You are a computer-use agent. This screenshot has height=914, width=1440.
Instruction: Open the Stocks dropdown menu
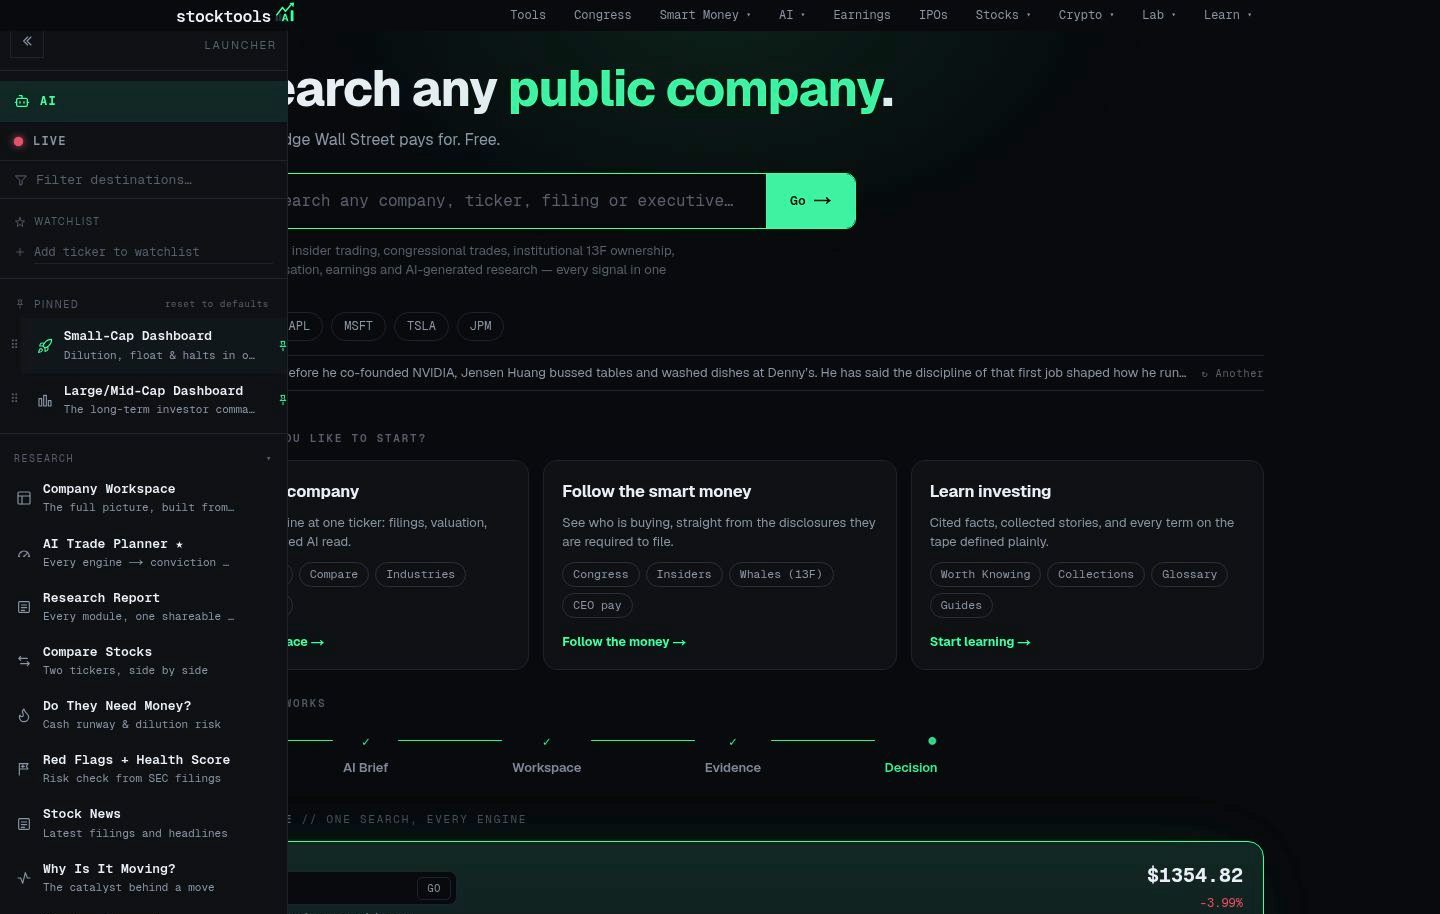click(1003, 15)
